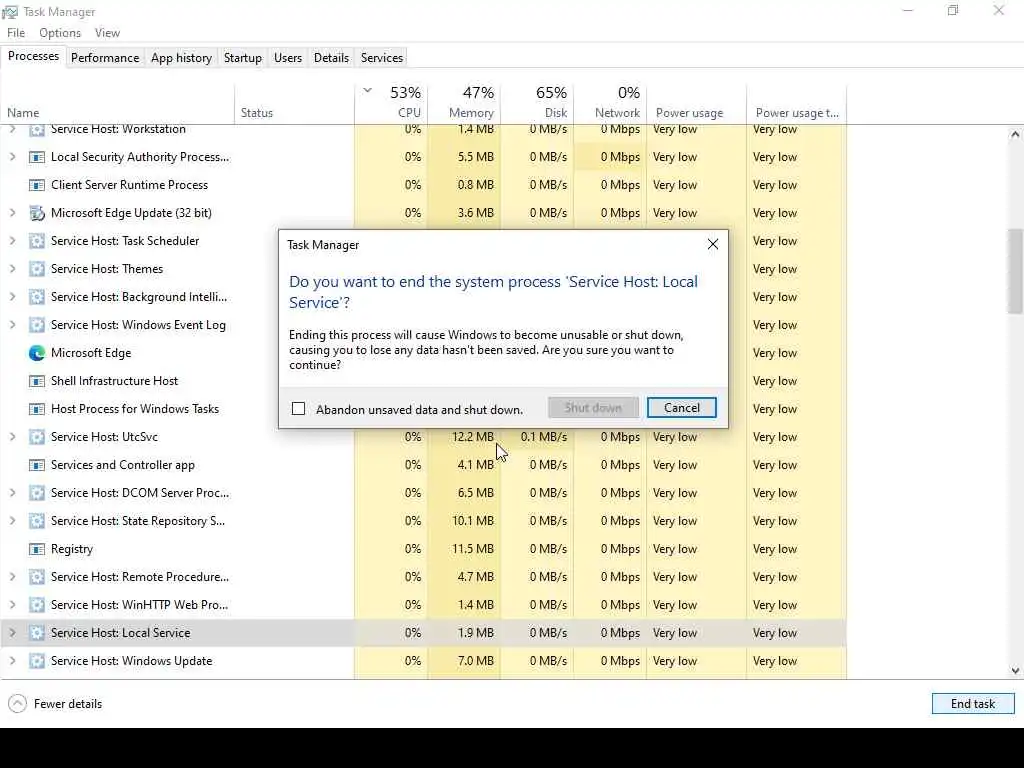Expand Service Host: DCOM Server Proc... row
1024x768 pixels.
(x=12, y=493)
